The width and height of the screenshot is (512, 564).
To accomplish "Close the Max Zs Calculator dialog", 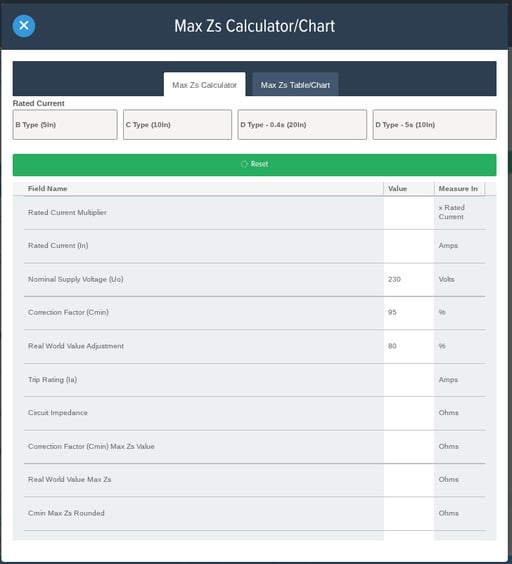I will click(x=24, y=26).
